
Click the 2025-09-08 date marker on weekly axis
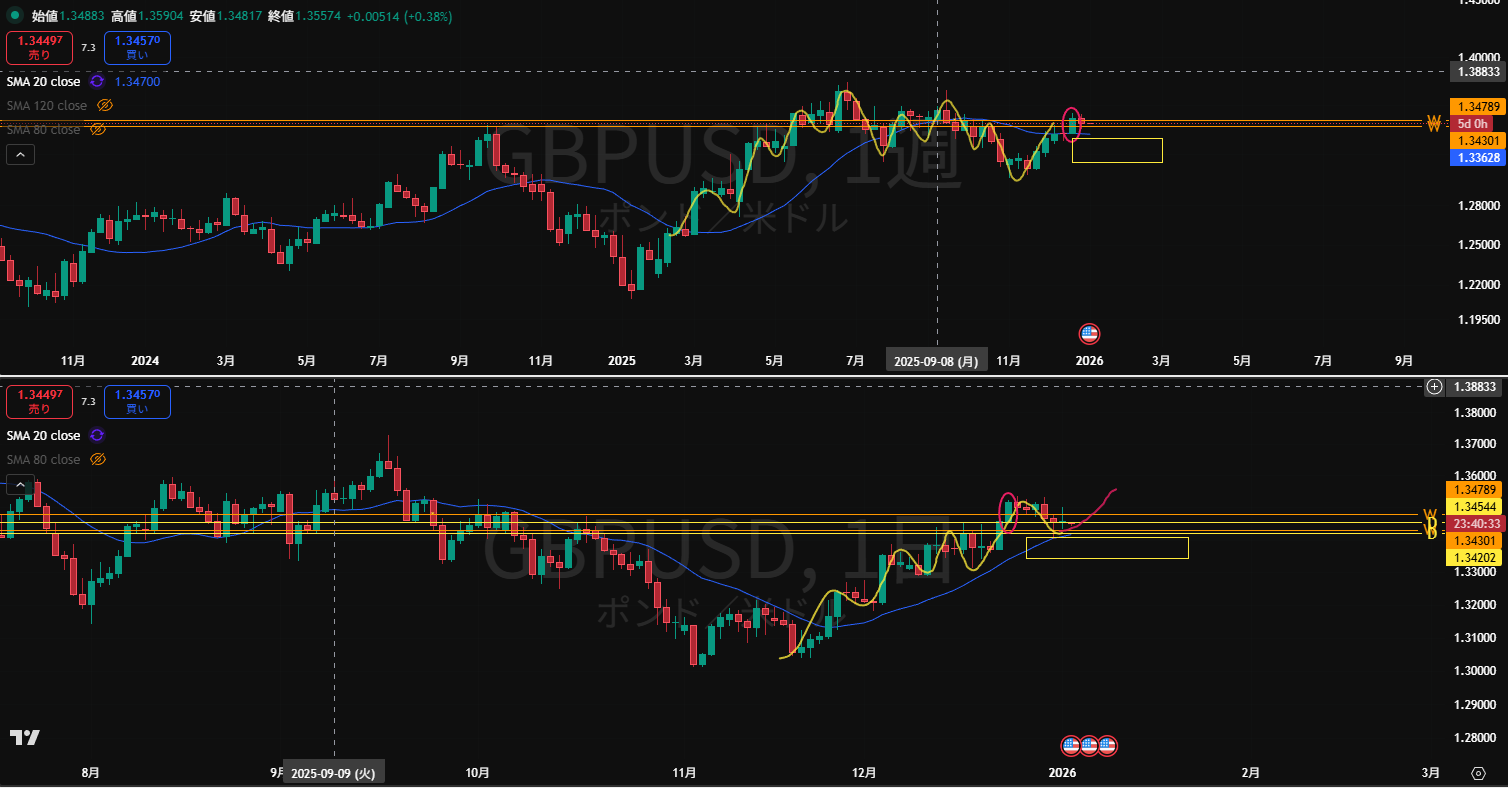(936, 360)
